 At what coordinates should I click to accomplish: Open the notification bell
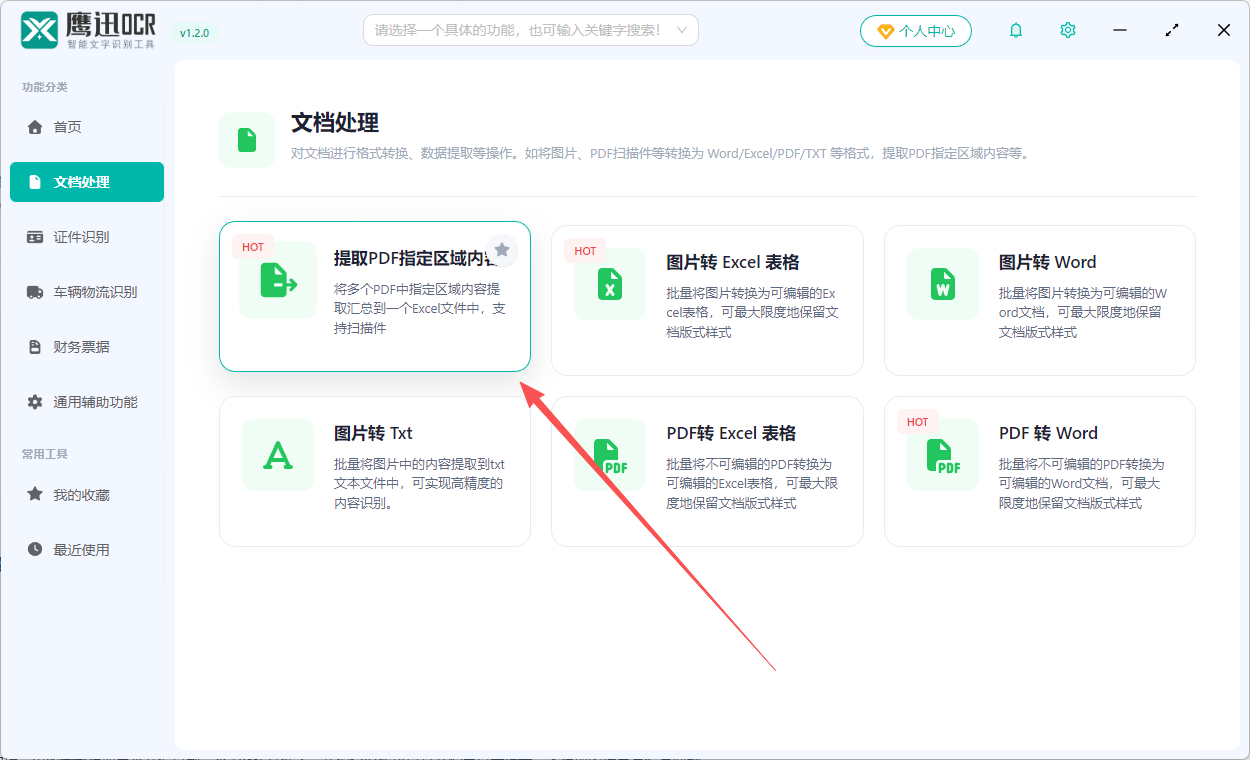point(1015,30)
